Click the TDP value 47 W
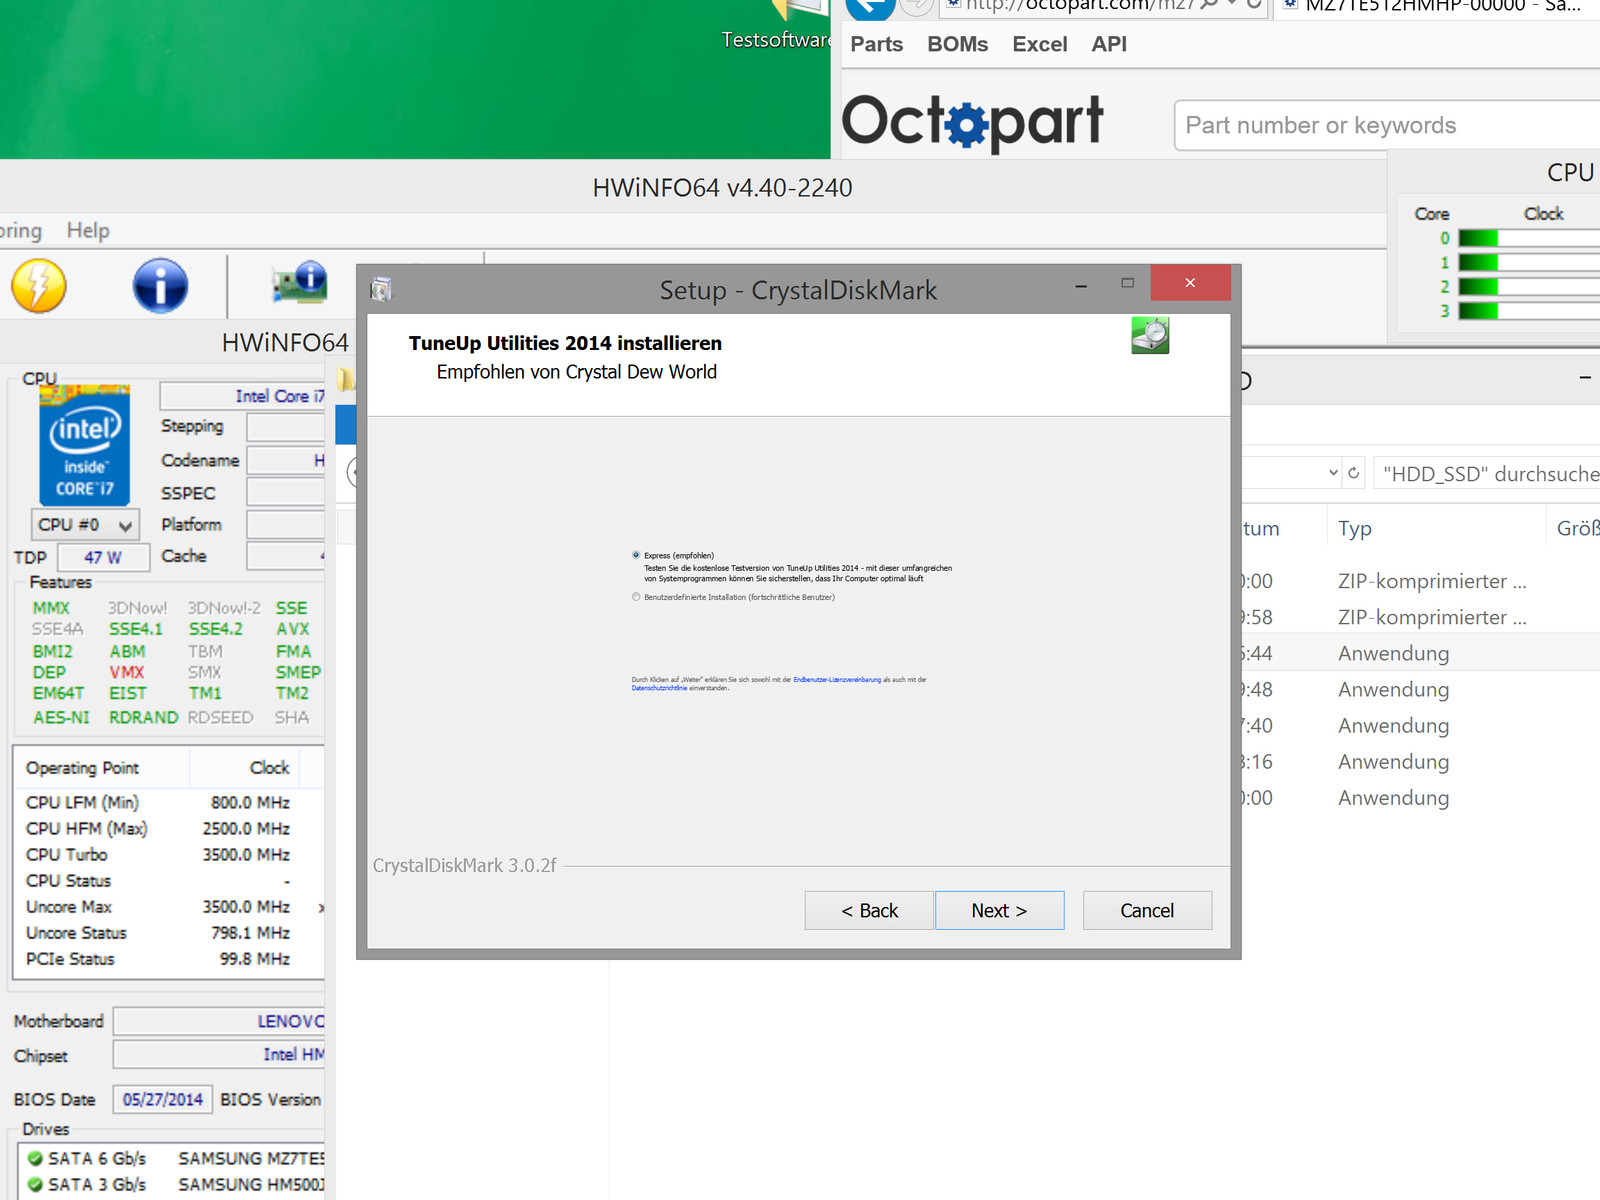Screen dimensions: 1600x1200 click(103, 557)
